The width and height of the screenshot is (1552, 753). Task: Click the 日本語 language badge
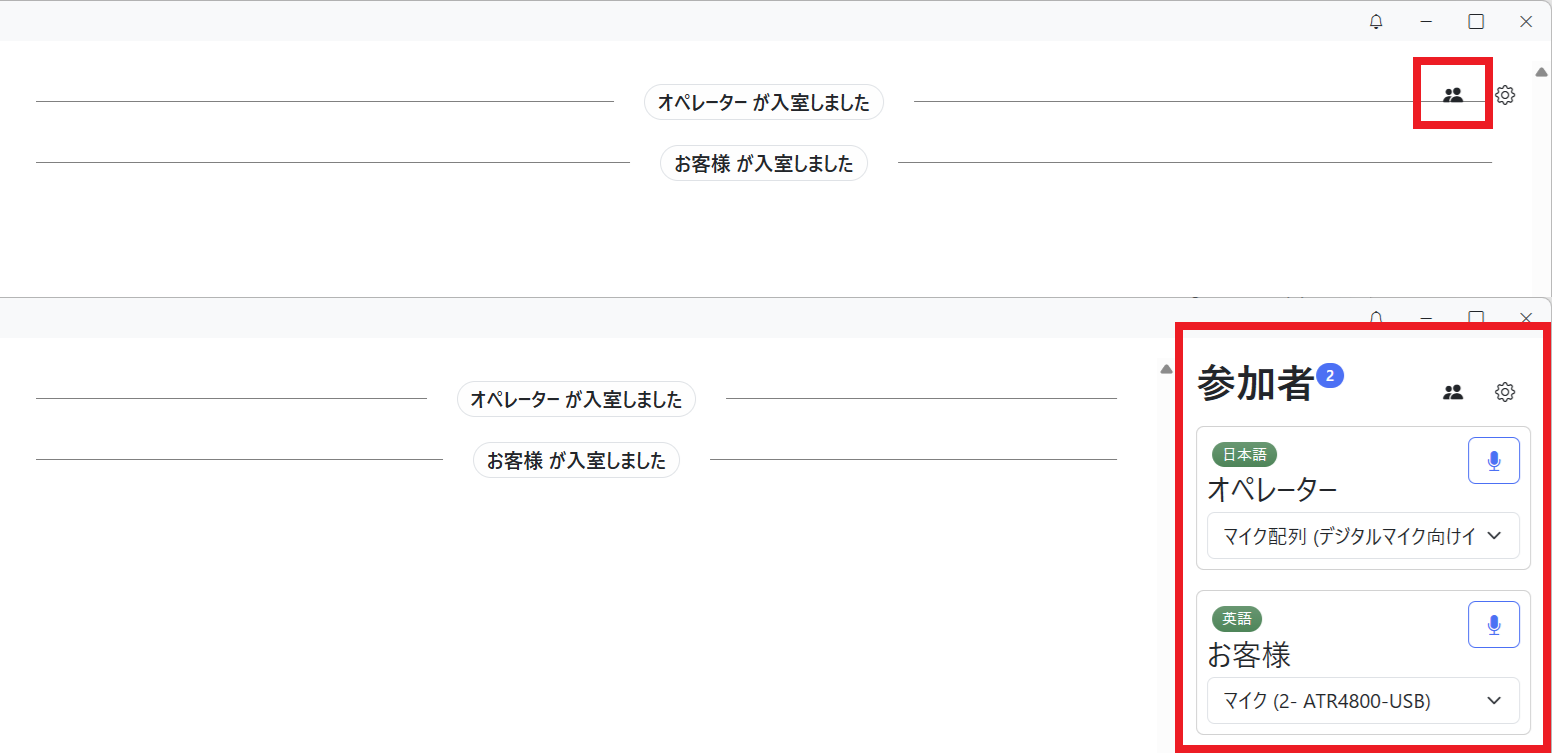[x=1244, y=455]
